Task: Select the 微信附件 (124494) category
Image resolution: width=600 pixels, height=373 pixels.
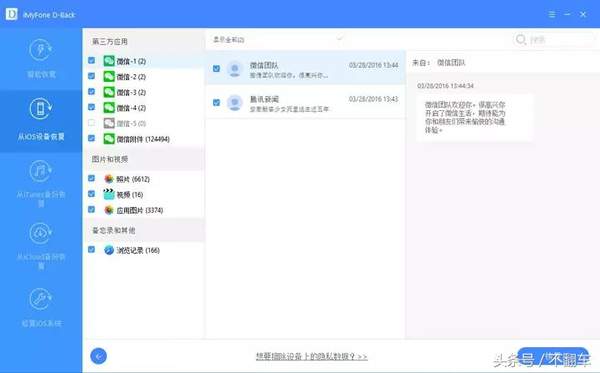Action: (143, 139)
